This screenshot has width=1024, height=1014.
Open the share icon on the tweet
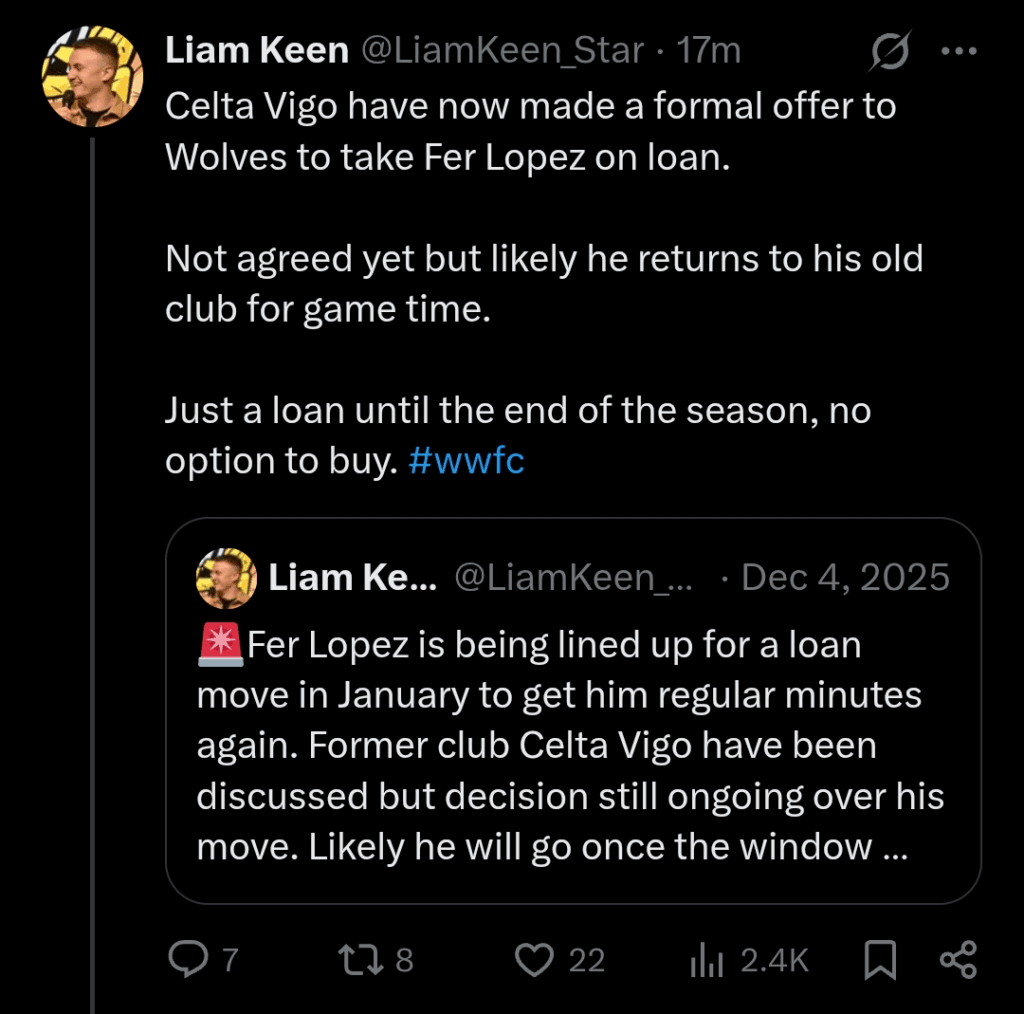tap(957, 959)
